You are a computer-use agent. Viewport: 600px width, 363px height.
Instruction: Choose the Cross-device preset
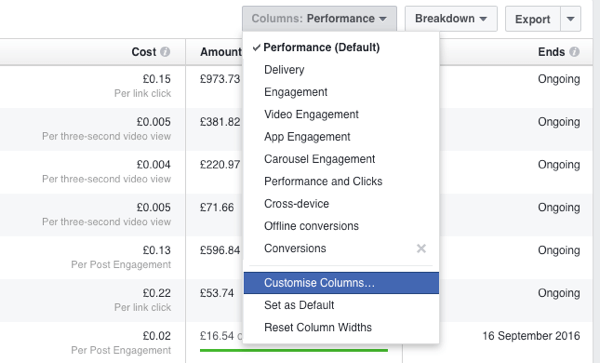click(x=341, y=203)
